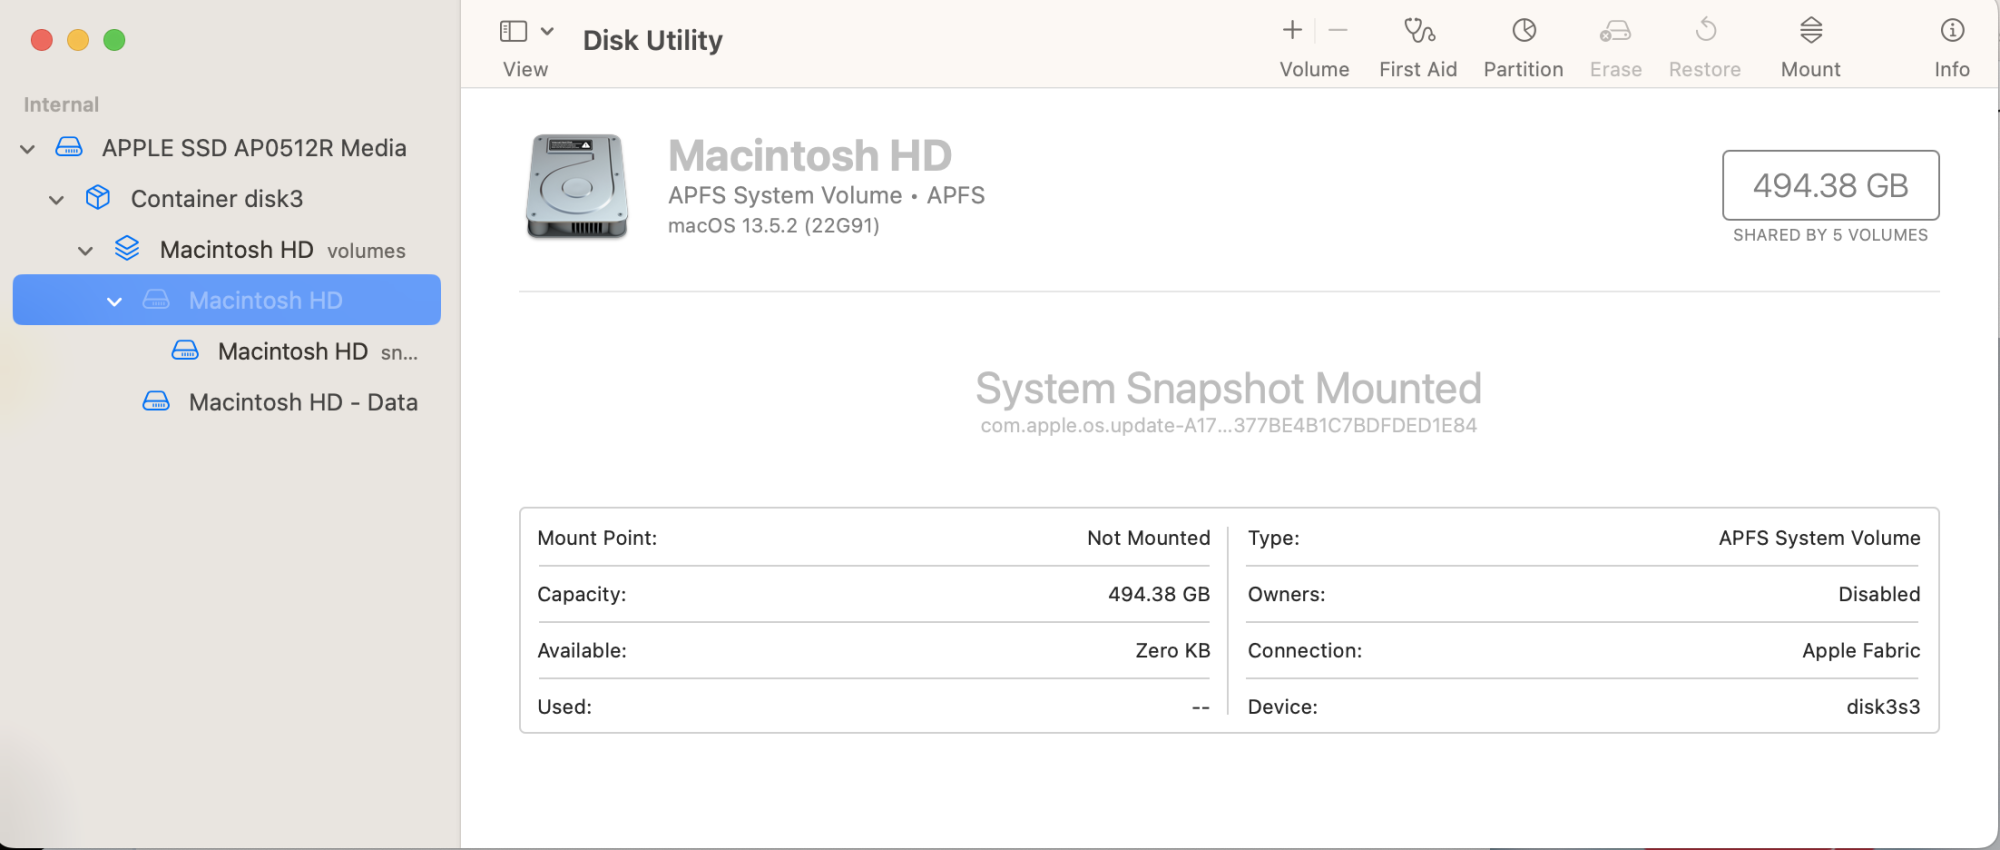Click SHARED BY 5 VOLUMES text
The height and width of the screenshot is (850, 2000).
(x=1830, y=235)
